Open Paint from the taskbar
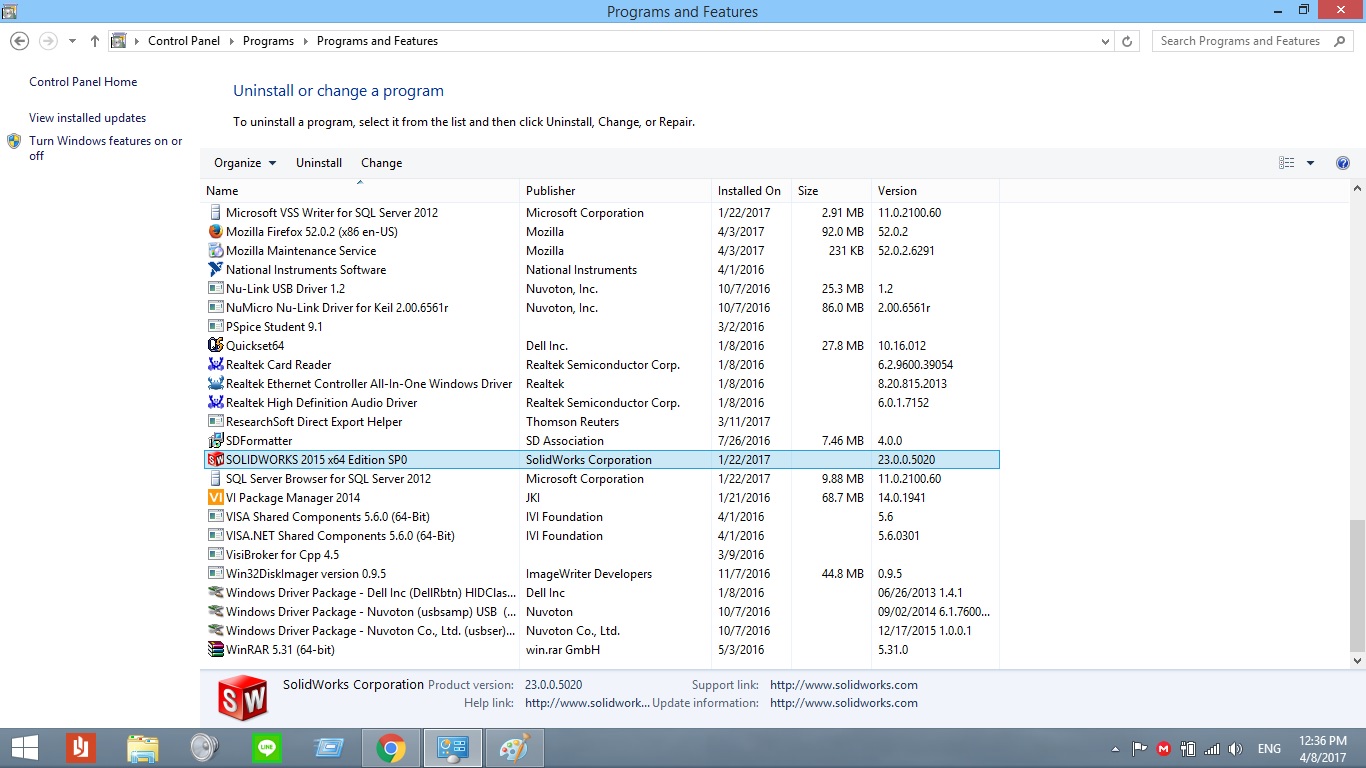The height and width of the screenshot is (768, 1366). click(x=514, y=748)
